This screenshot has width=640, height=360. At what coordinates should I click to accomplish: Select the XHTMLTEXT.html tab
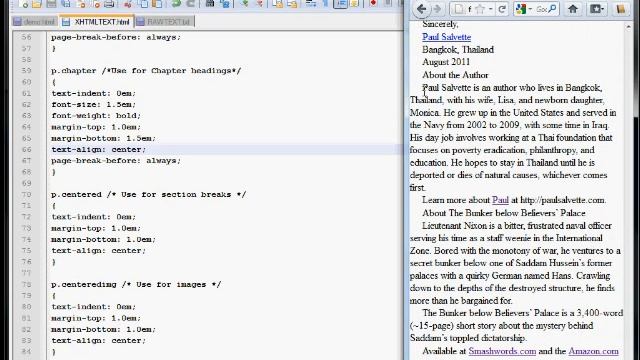(x=97, y=22)
